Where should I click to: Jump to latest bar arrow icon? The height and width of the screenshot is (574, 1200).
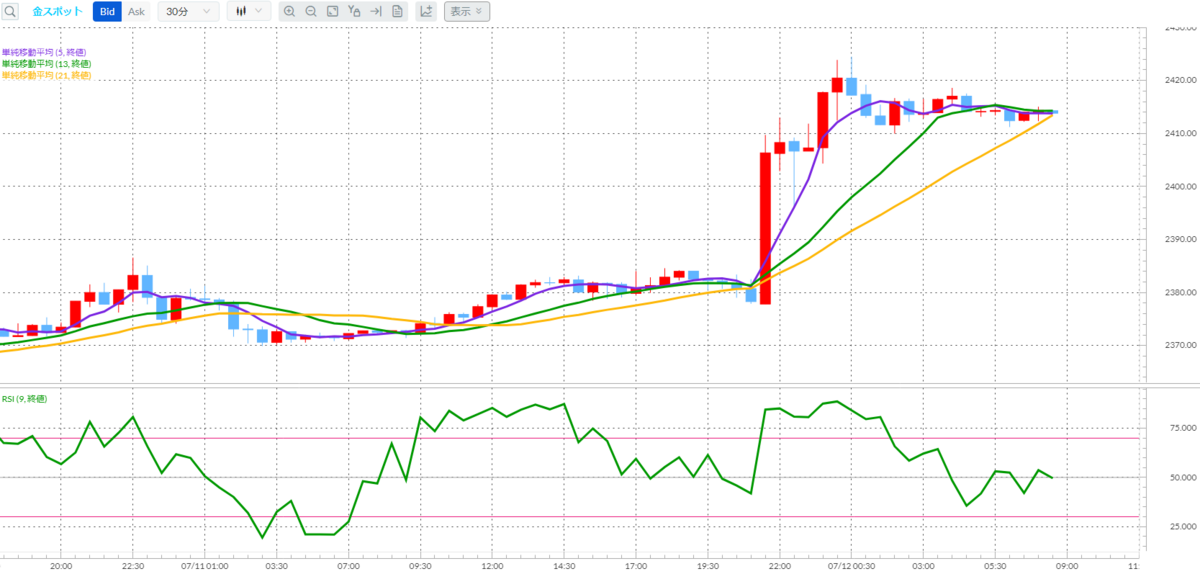376,12
